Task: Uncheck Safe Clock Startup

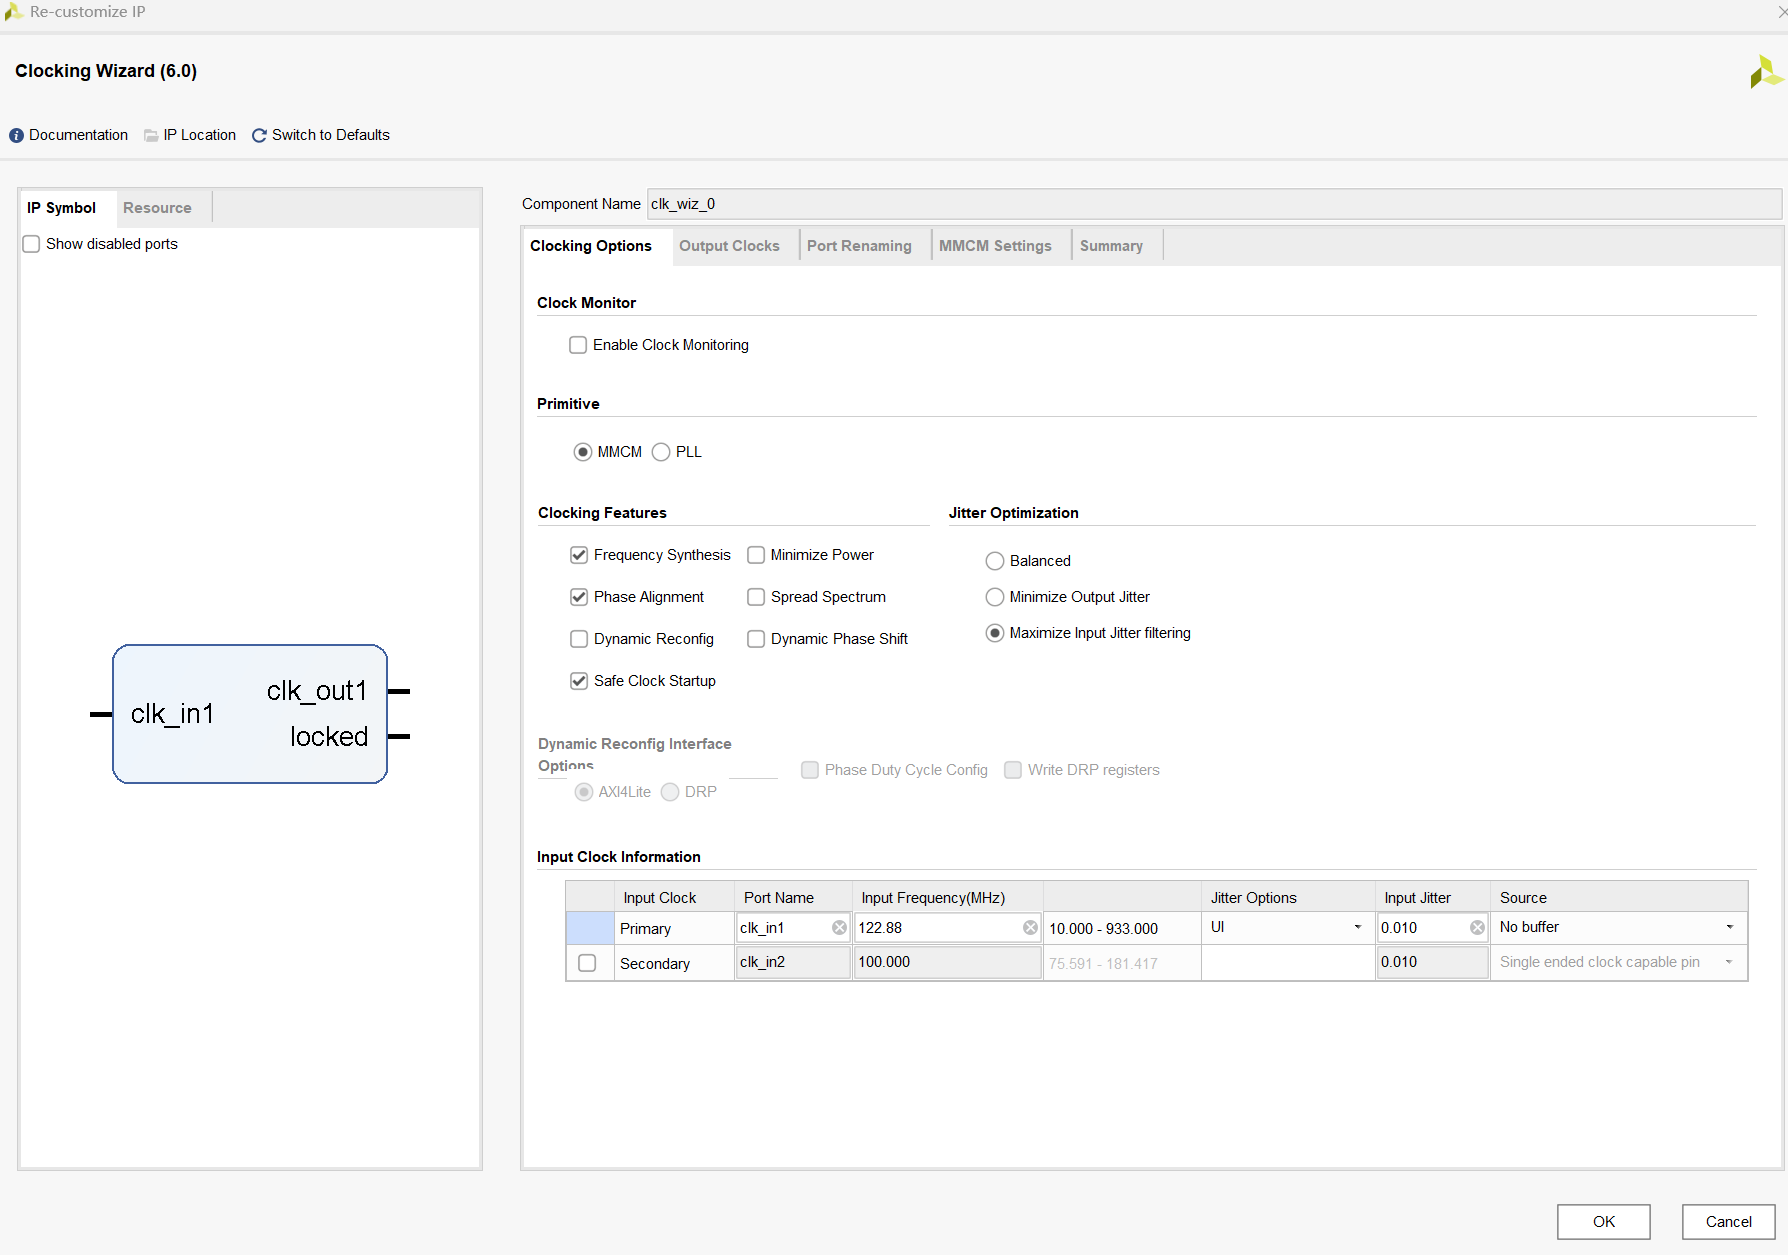Action: pos(579,681)
